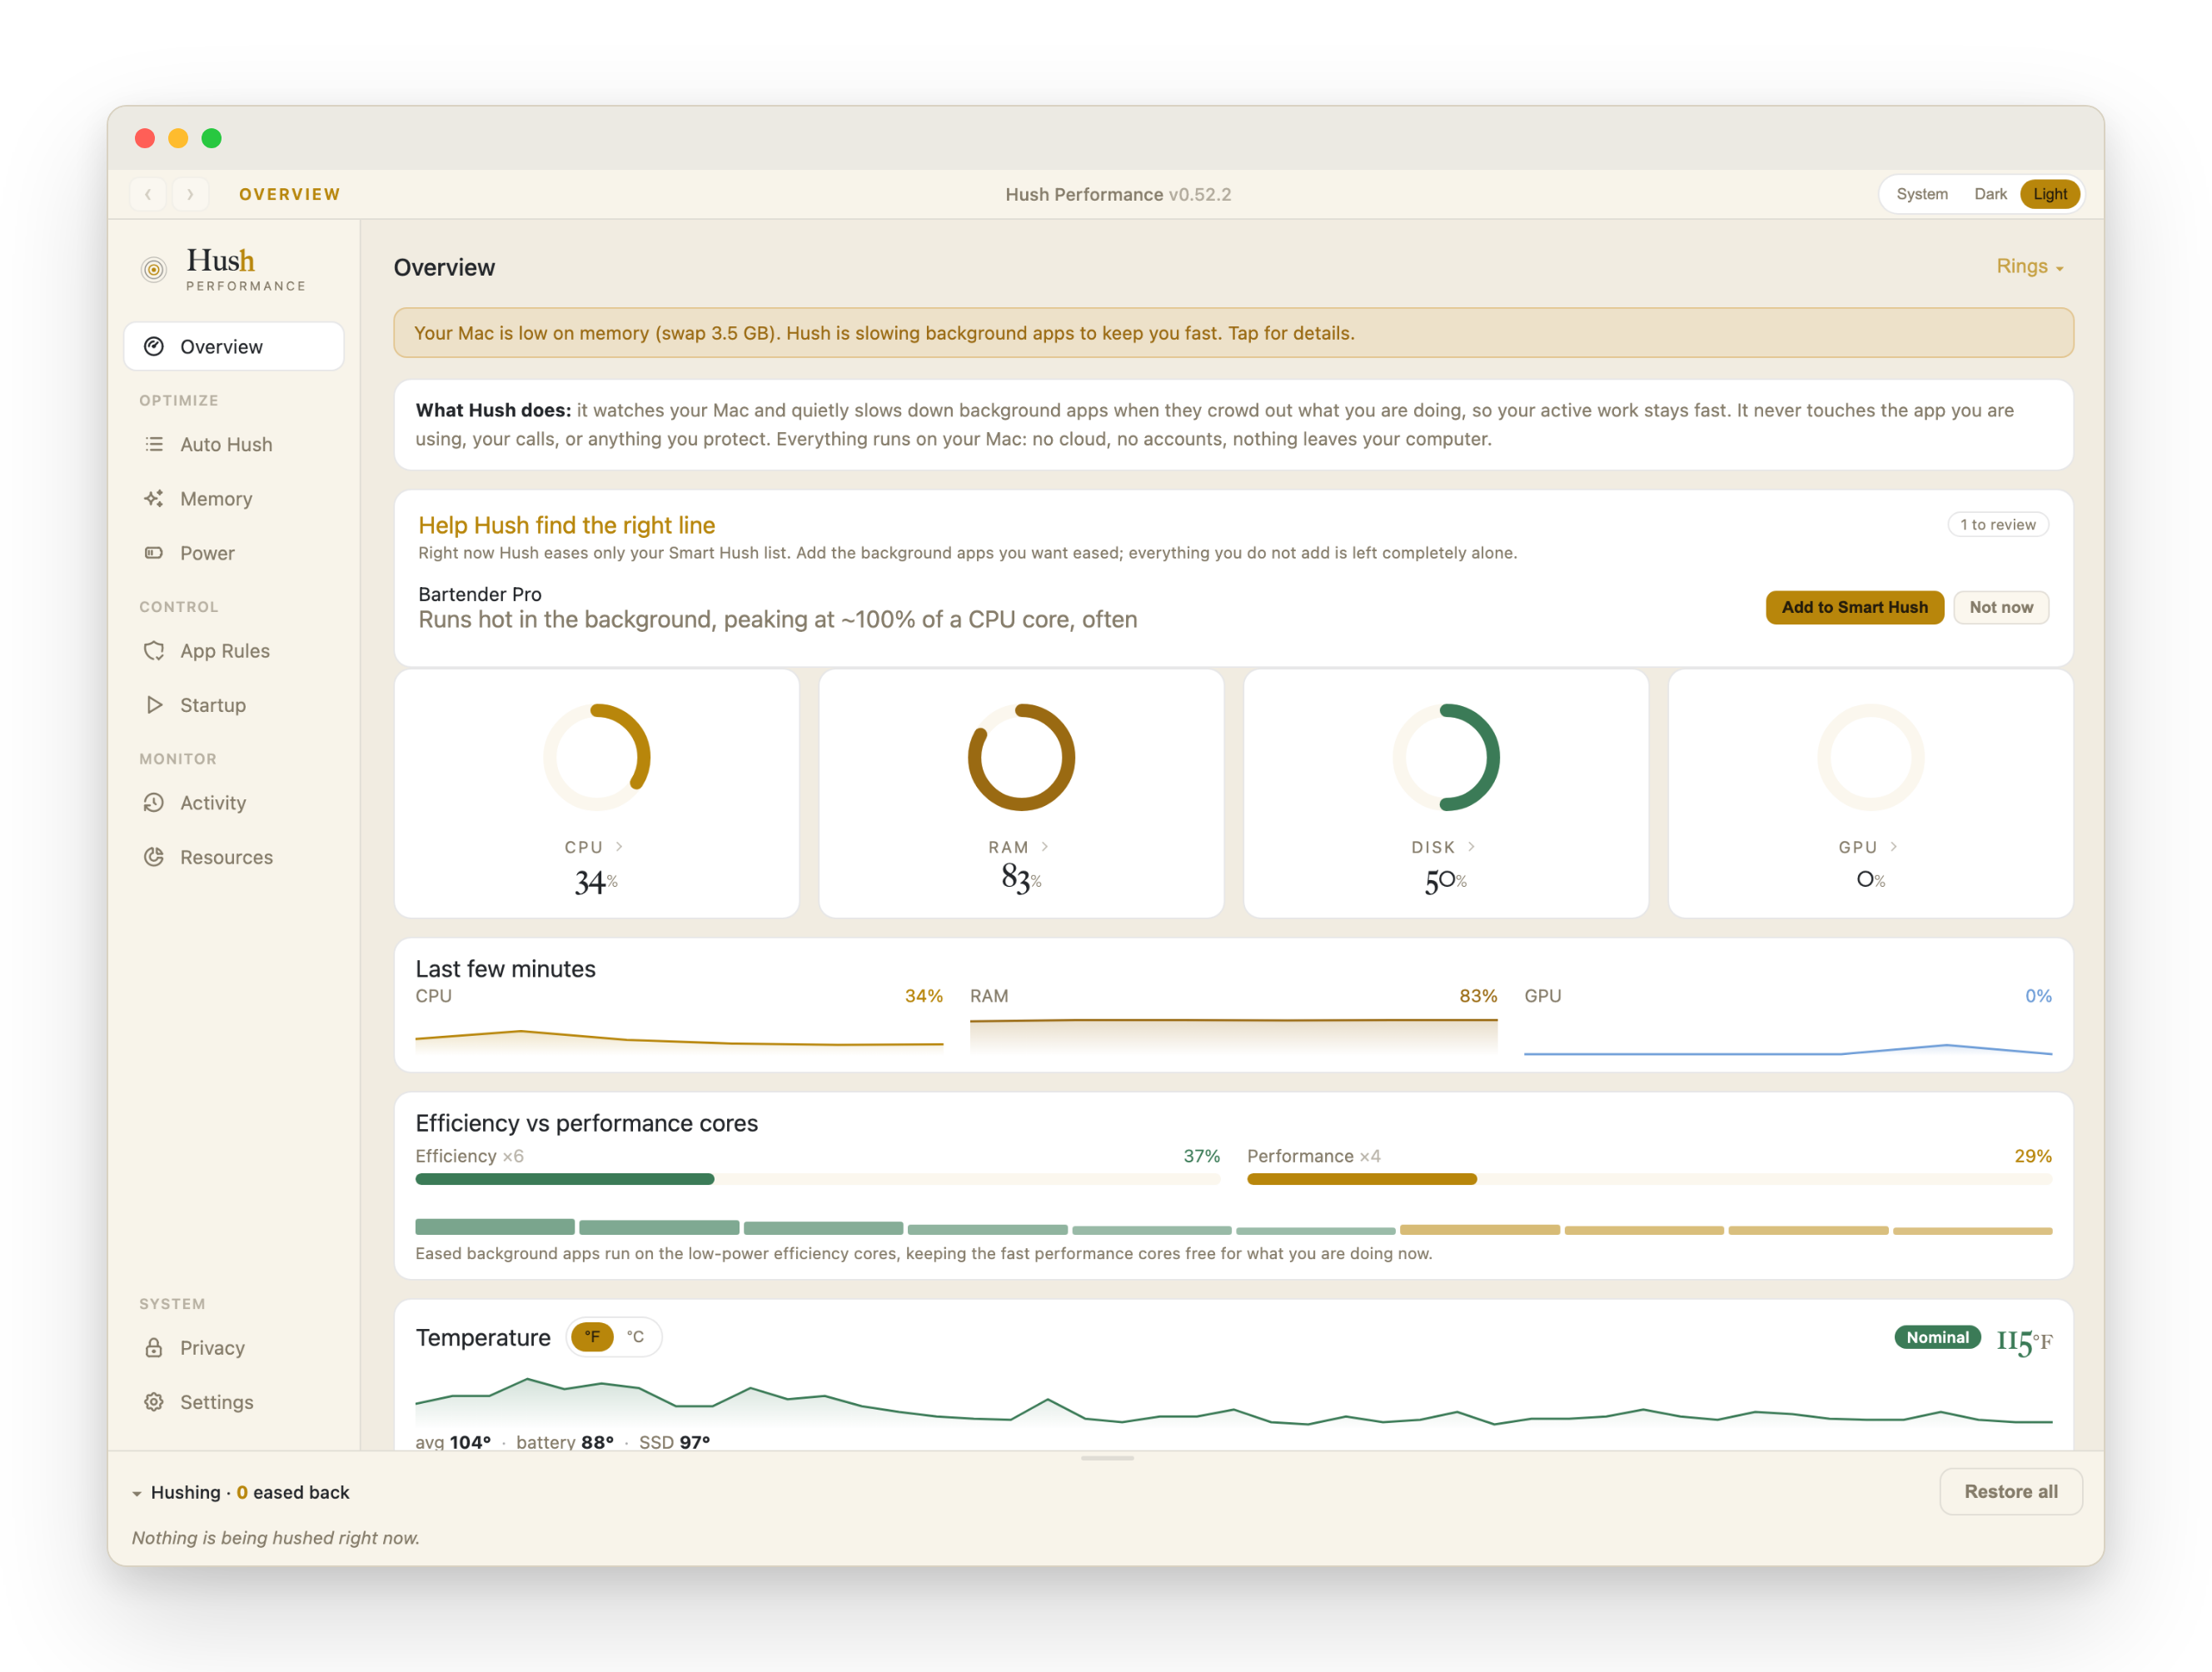Image resolution: width=2212 pixels, height=1672 pixels.
Task: Open the Power section
Action: (234, 553)
